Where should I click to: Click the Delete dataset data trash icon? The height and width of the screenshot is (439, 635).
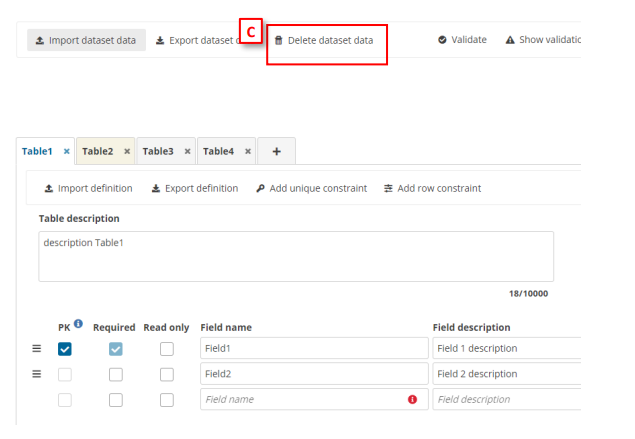click(x=279, y=40)
